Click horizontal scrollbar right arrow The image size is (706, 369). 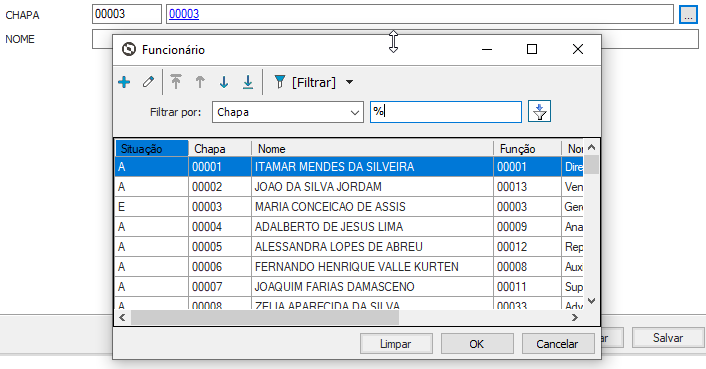click(575, 317)
